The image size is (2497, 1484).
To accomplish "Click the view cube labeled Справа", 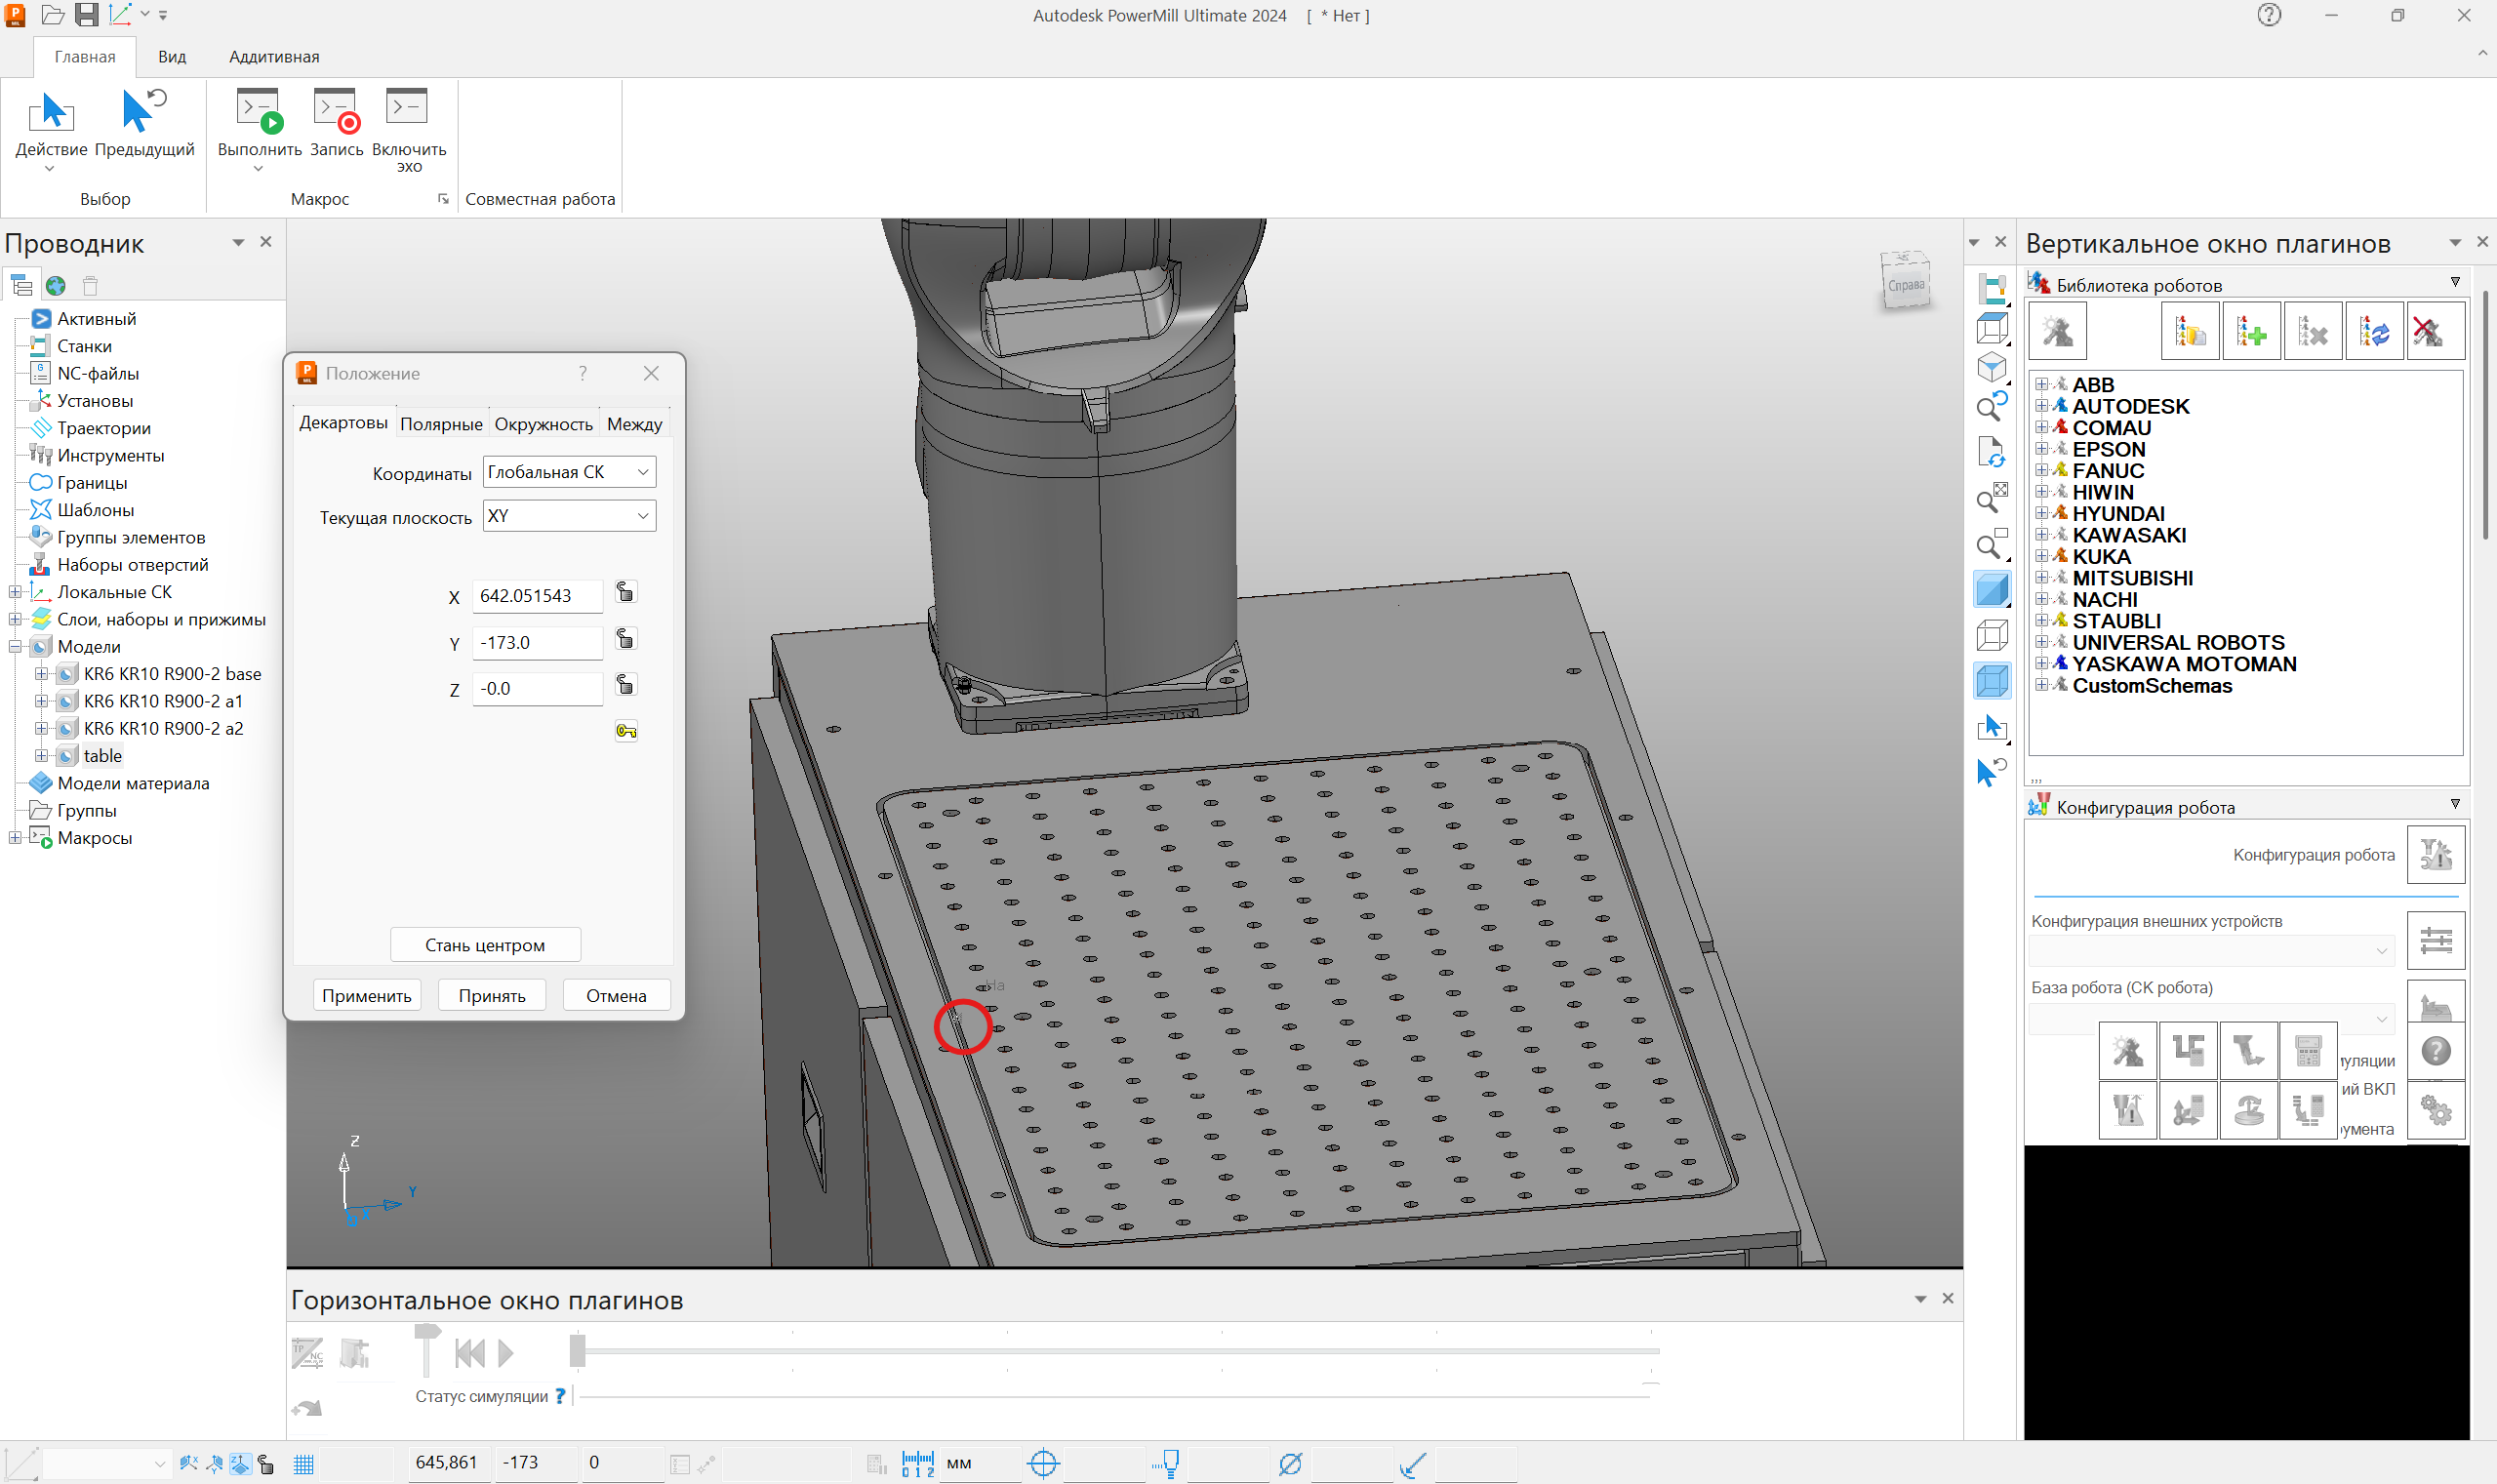I will pos(1905,283).
